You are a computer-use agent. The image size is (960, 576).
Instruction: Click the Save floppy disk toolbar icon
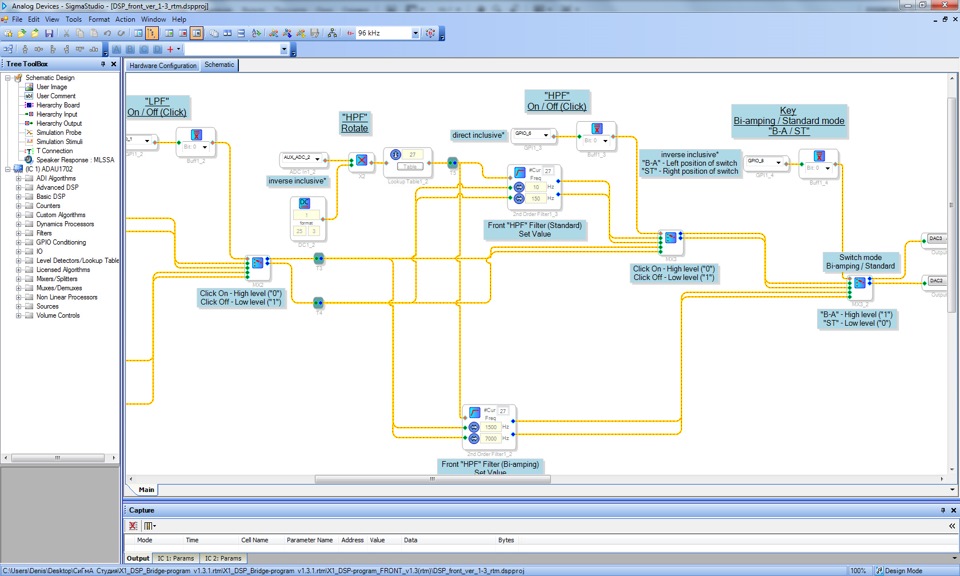[49, 33]
